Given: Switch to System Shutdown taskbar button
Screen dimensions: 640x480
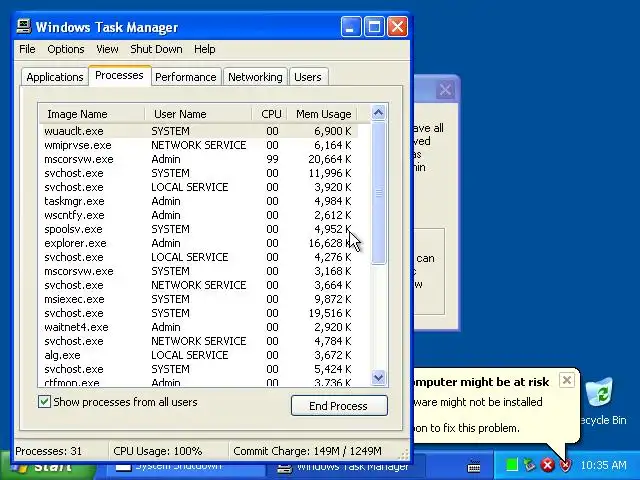Looking at the screenshot, I should (x=184, y=468).
